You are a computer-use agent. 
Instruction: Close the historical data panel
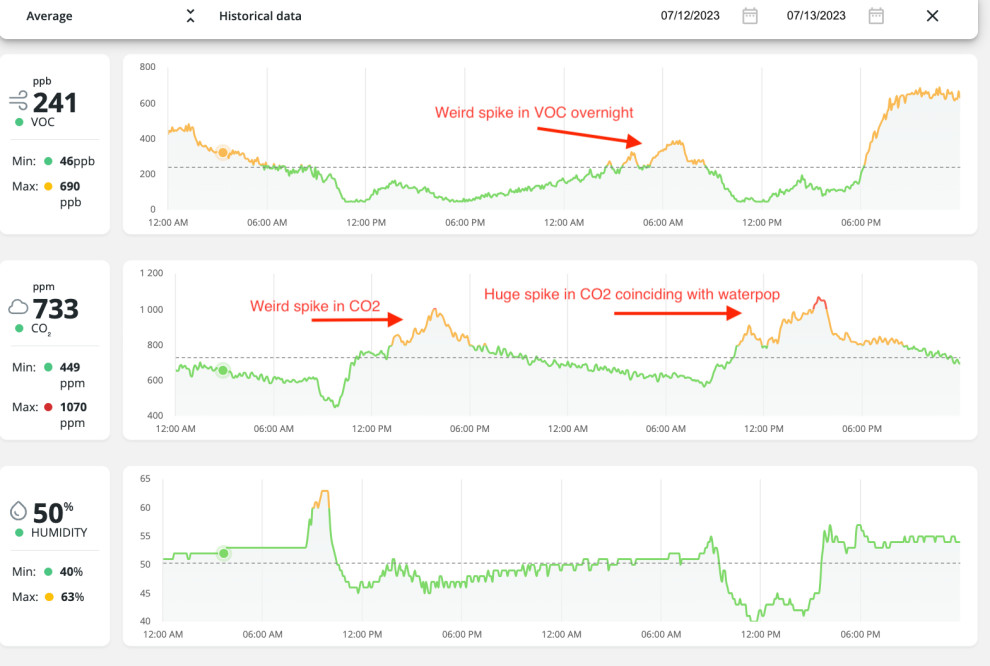pos(932,16)
